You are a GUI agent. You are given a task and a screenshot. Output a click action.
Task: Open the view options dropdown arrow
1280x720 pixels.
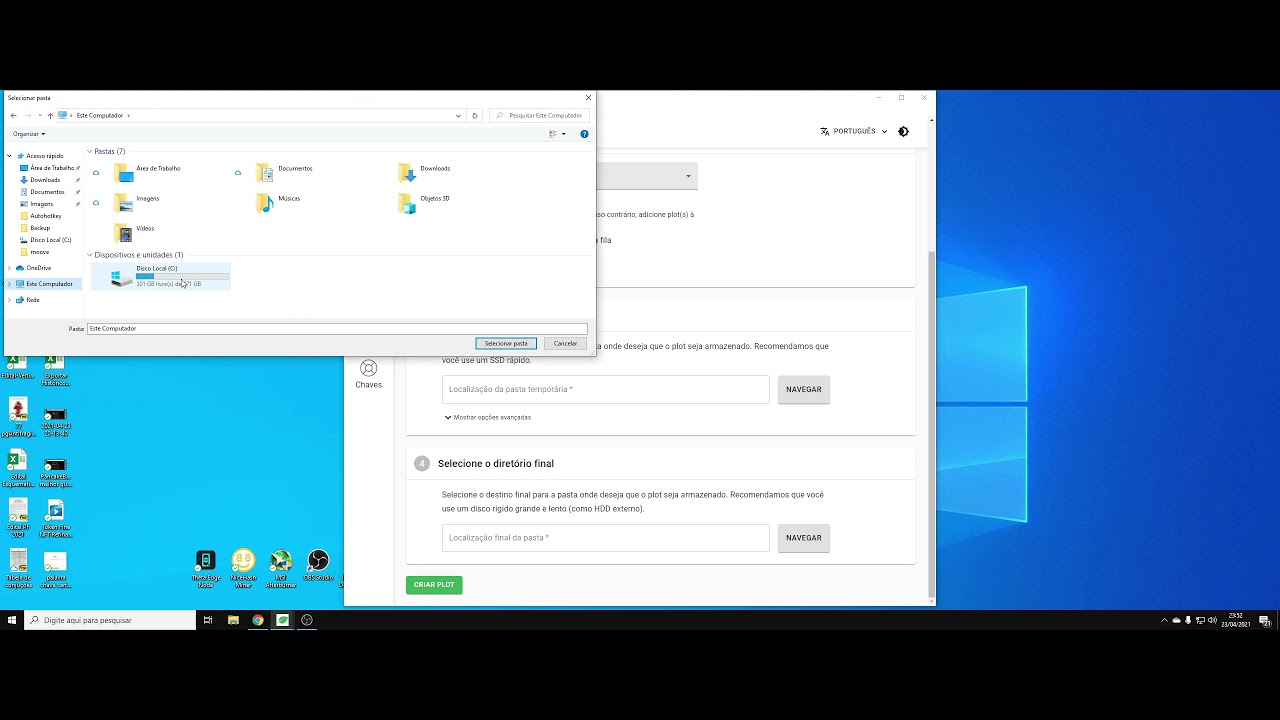pyautogui.click(x=563, y=134)
